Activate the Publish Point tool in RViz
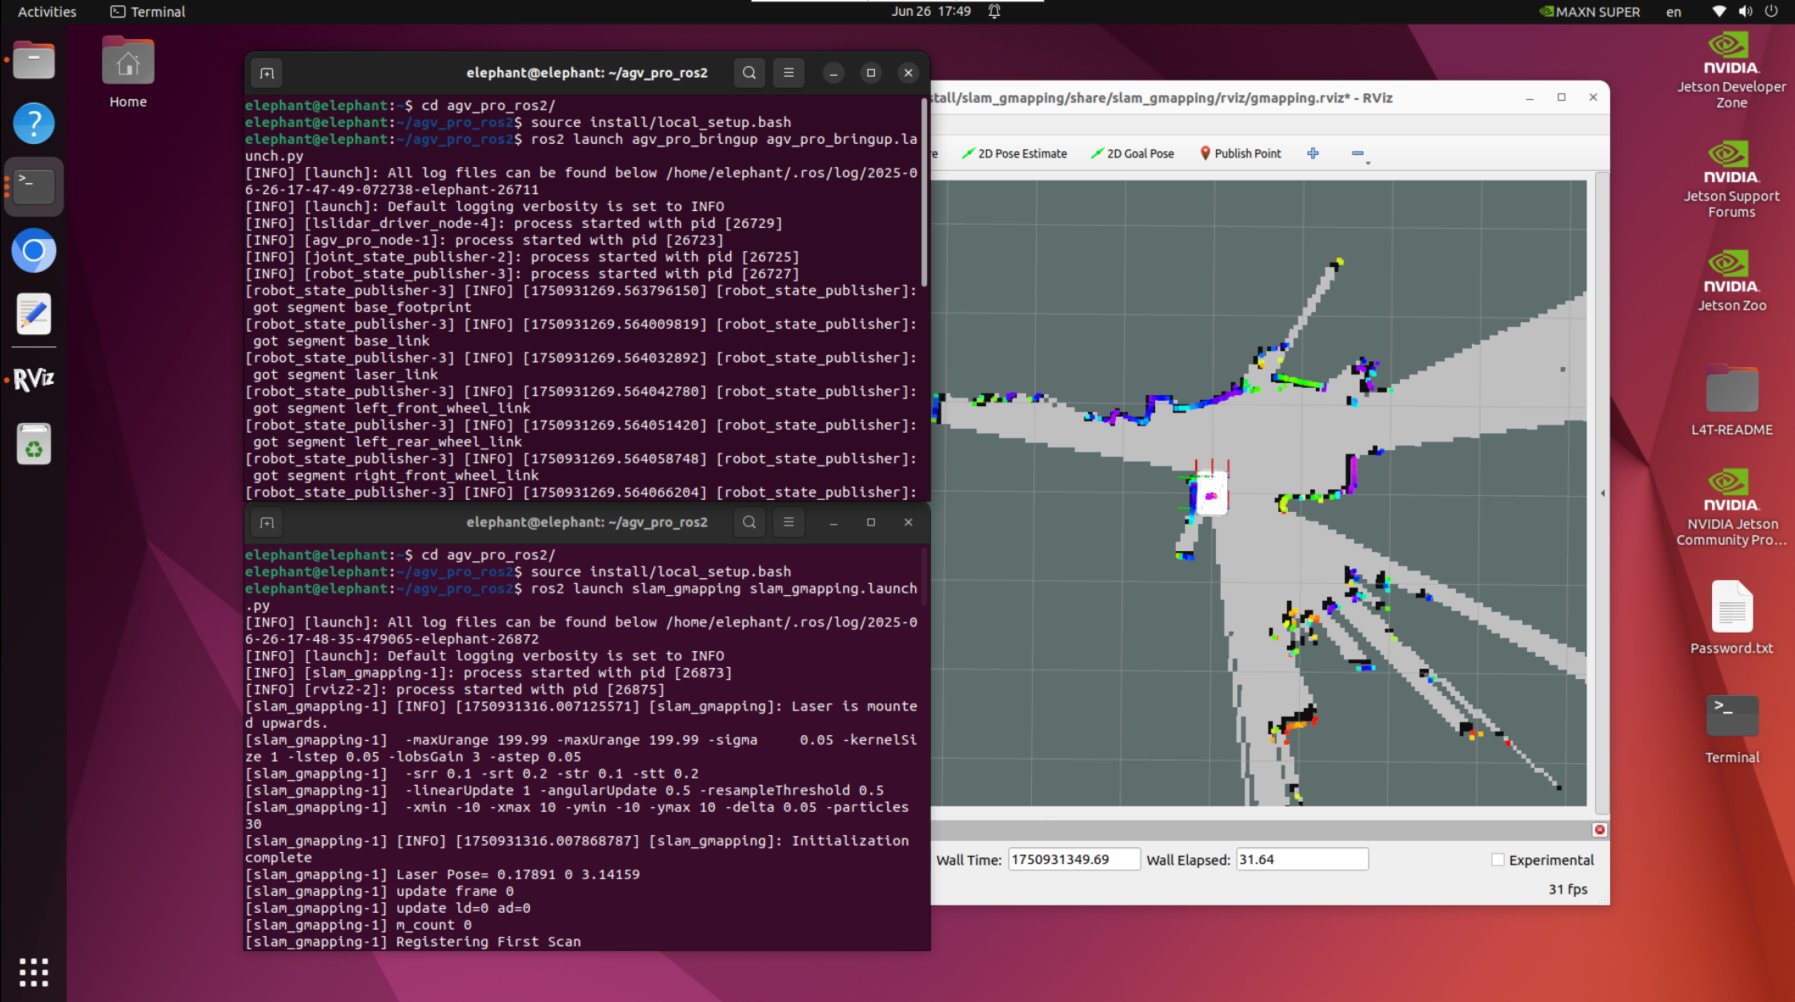1795x1002 pixels. tap(1240, 154)
